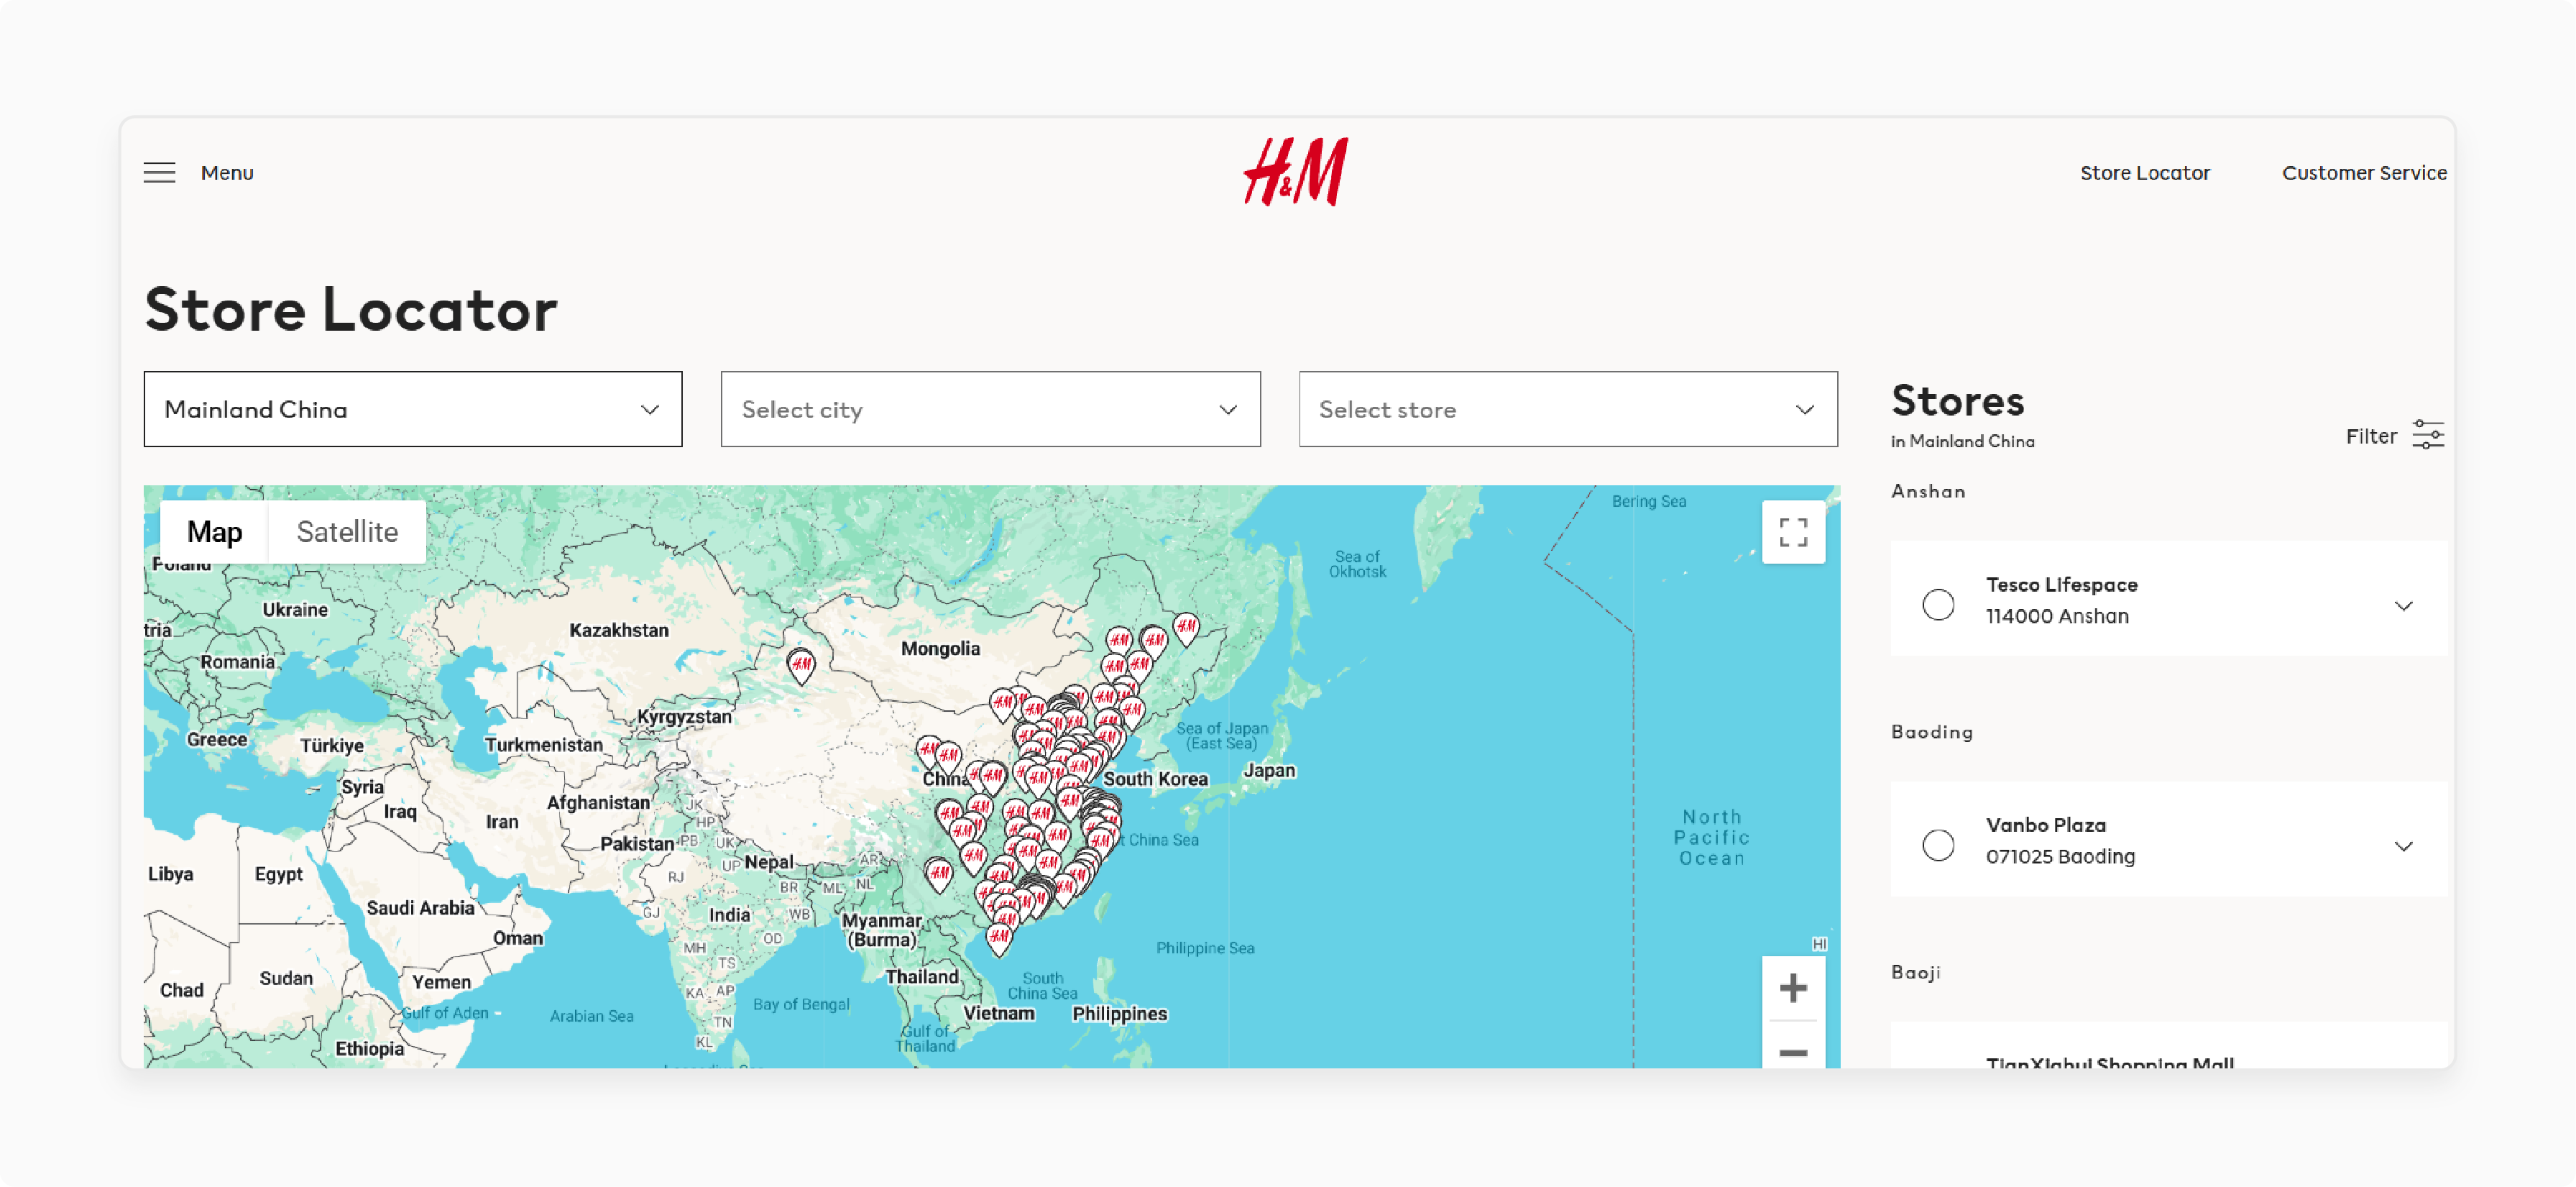Open the Select city dropdown
Viewport: 2576px width, 1187px height.
[x=990, y=409]
